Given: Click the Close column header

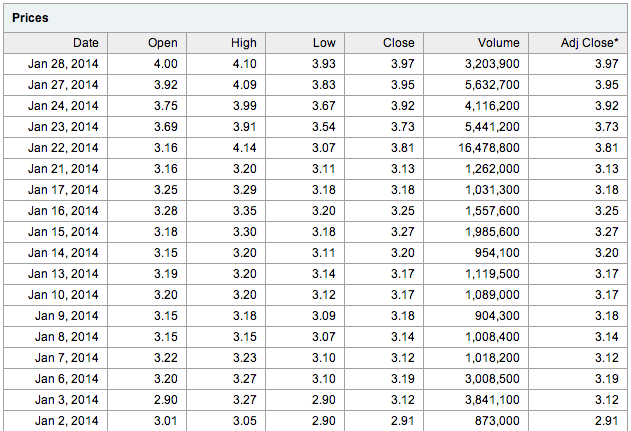Looking at the screenshot, I should click(x=384, y=43).
